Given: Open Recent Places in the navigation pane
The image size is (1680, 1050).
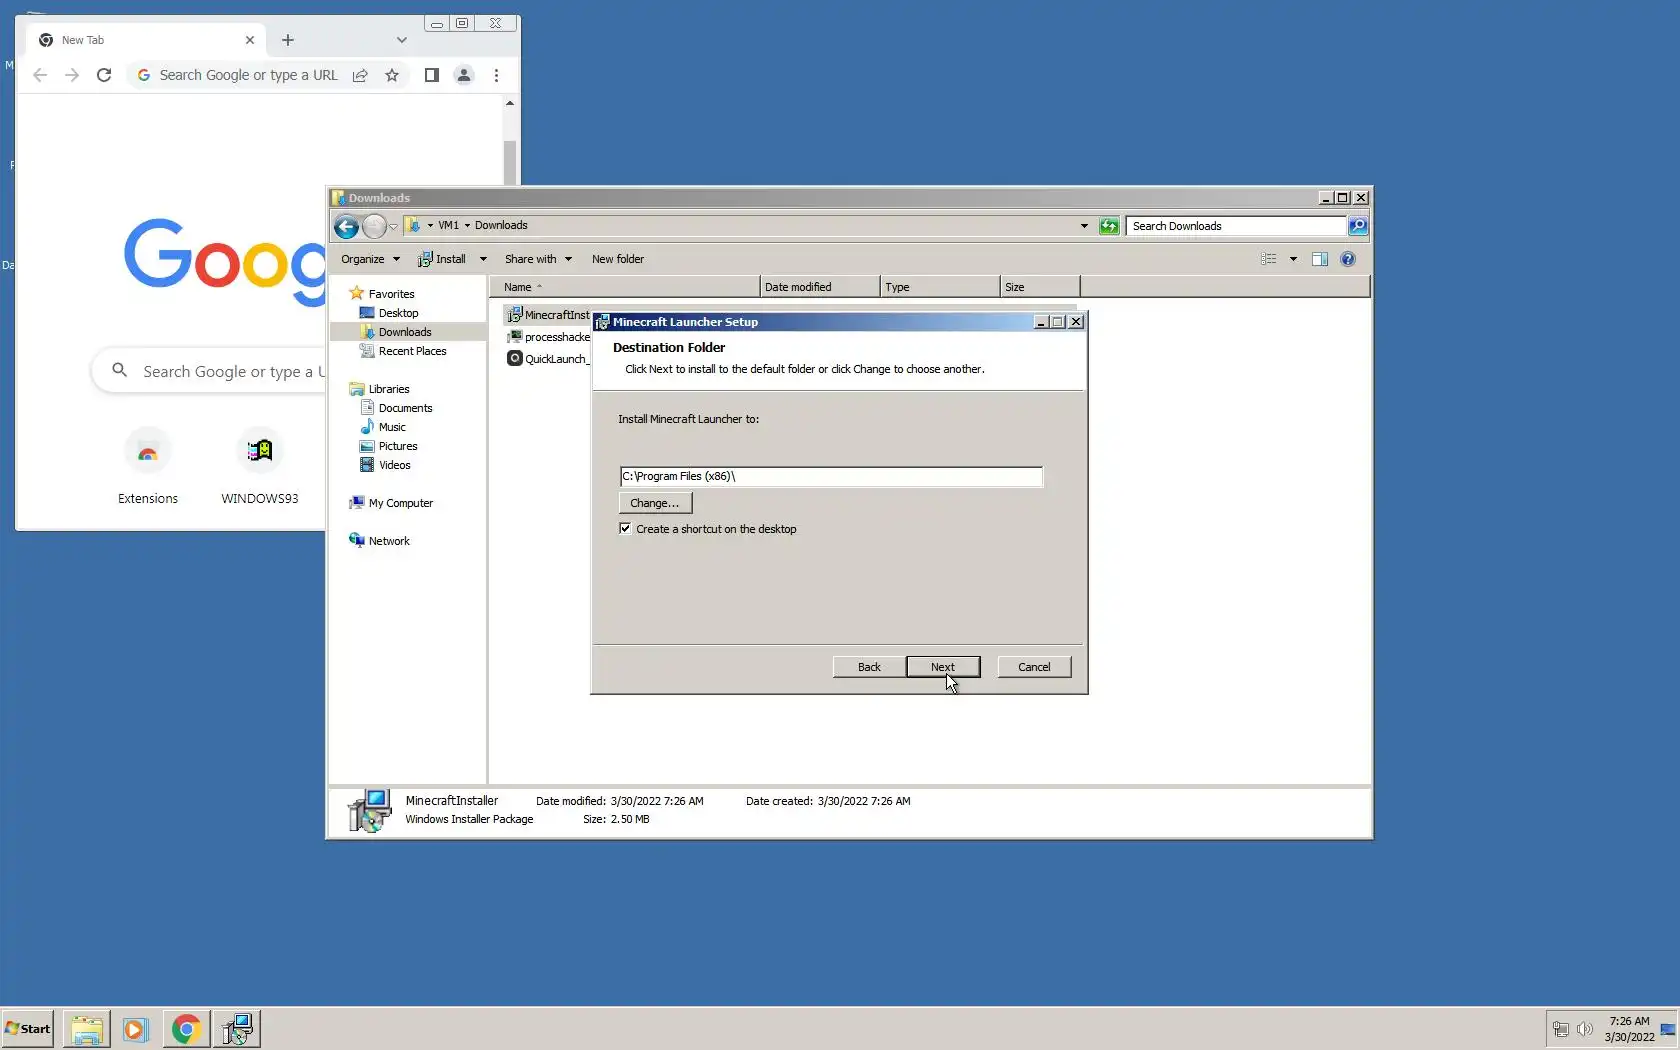Looking at the screenshot, I should pyautogui.click(x=412, y=351).
